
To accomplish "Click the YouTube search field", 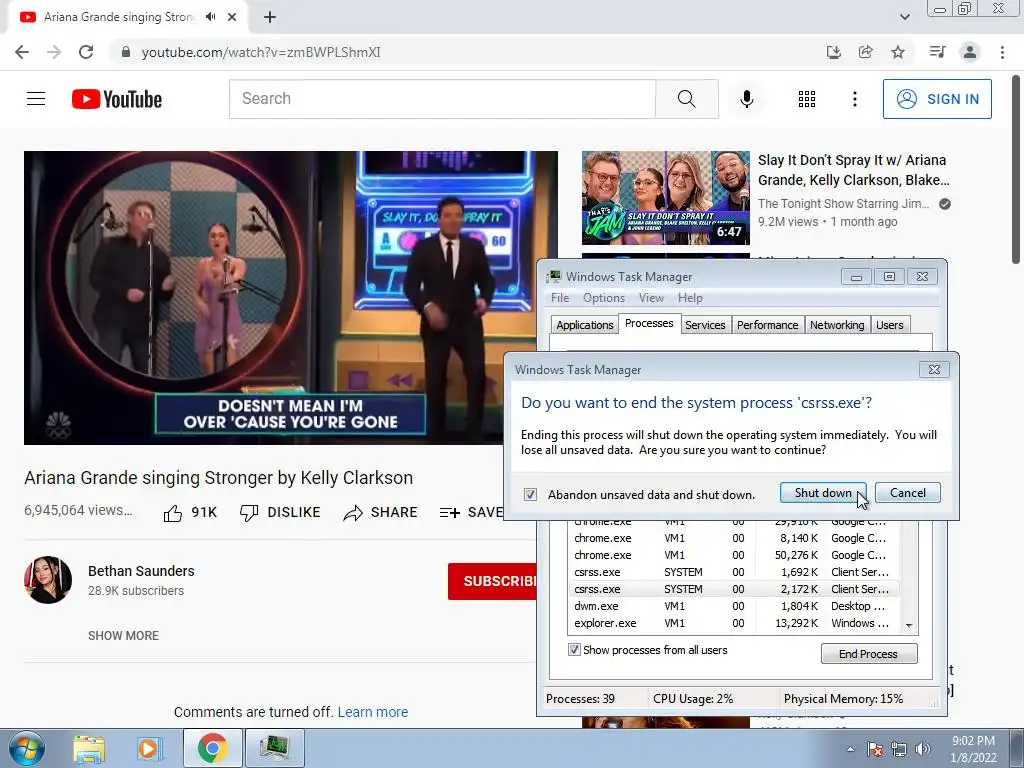I will point(442,99).
